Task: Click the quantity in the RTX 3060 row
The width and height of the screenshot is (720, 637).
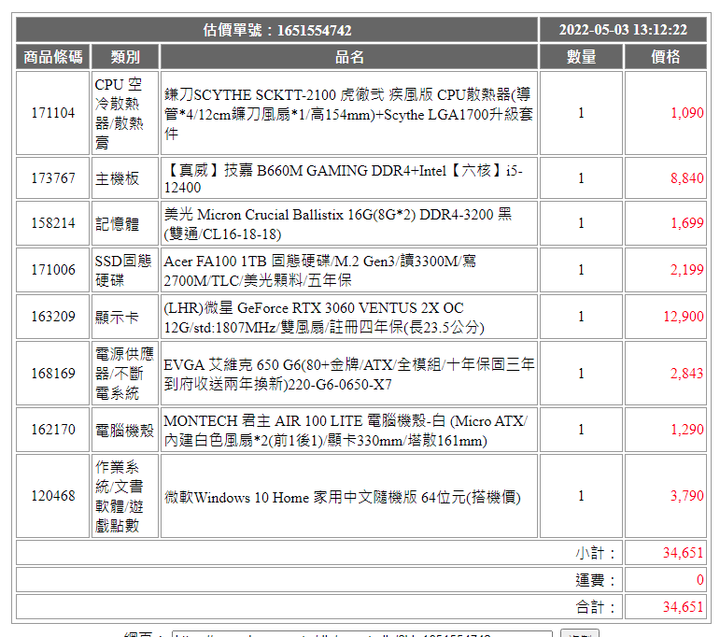Action: [581, 317]
